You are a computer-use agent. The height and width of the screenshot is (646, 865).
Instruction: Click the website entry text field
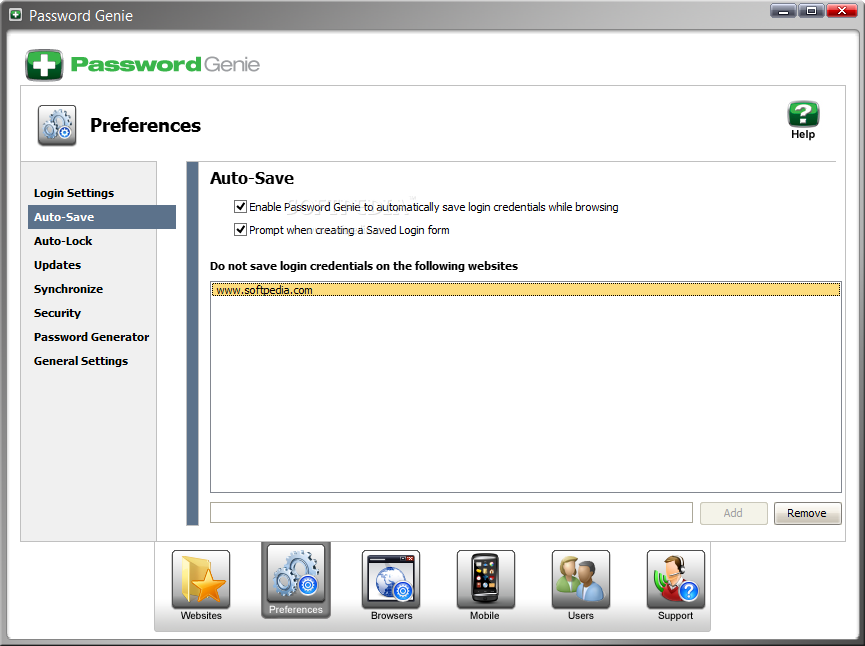point(451,512)
